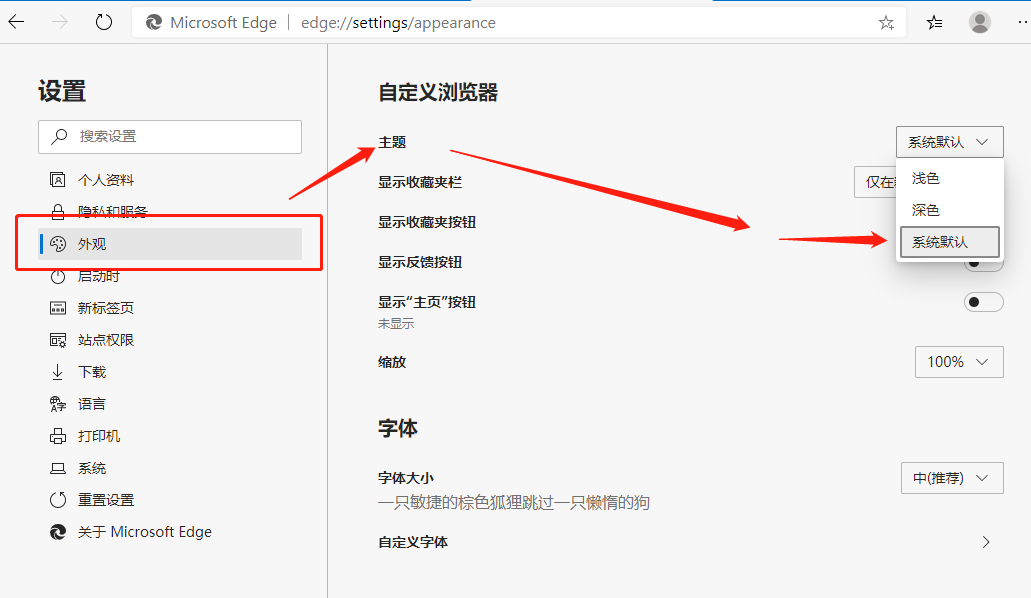Open 系统 settings page
This screenshot has width=1031, height=598.
(x=170, y=468)
